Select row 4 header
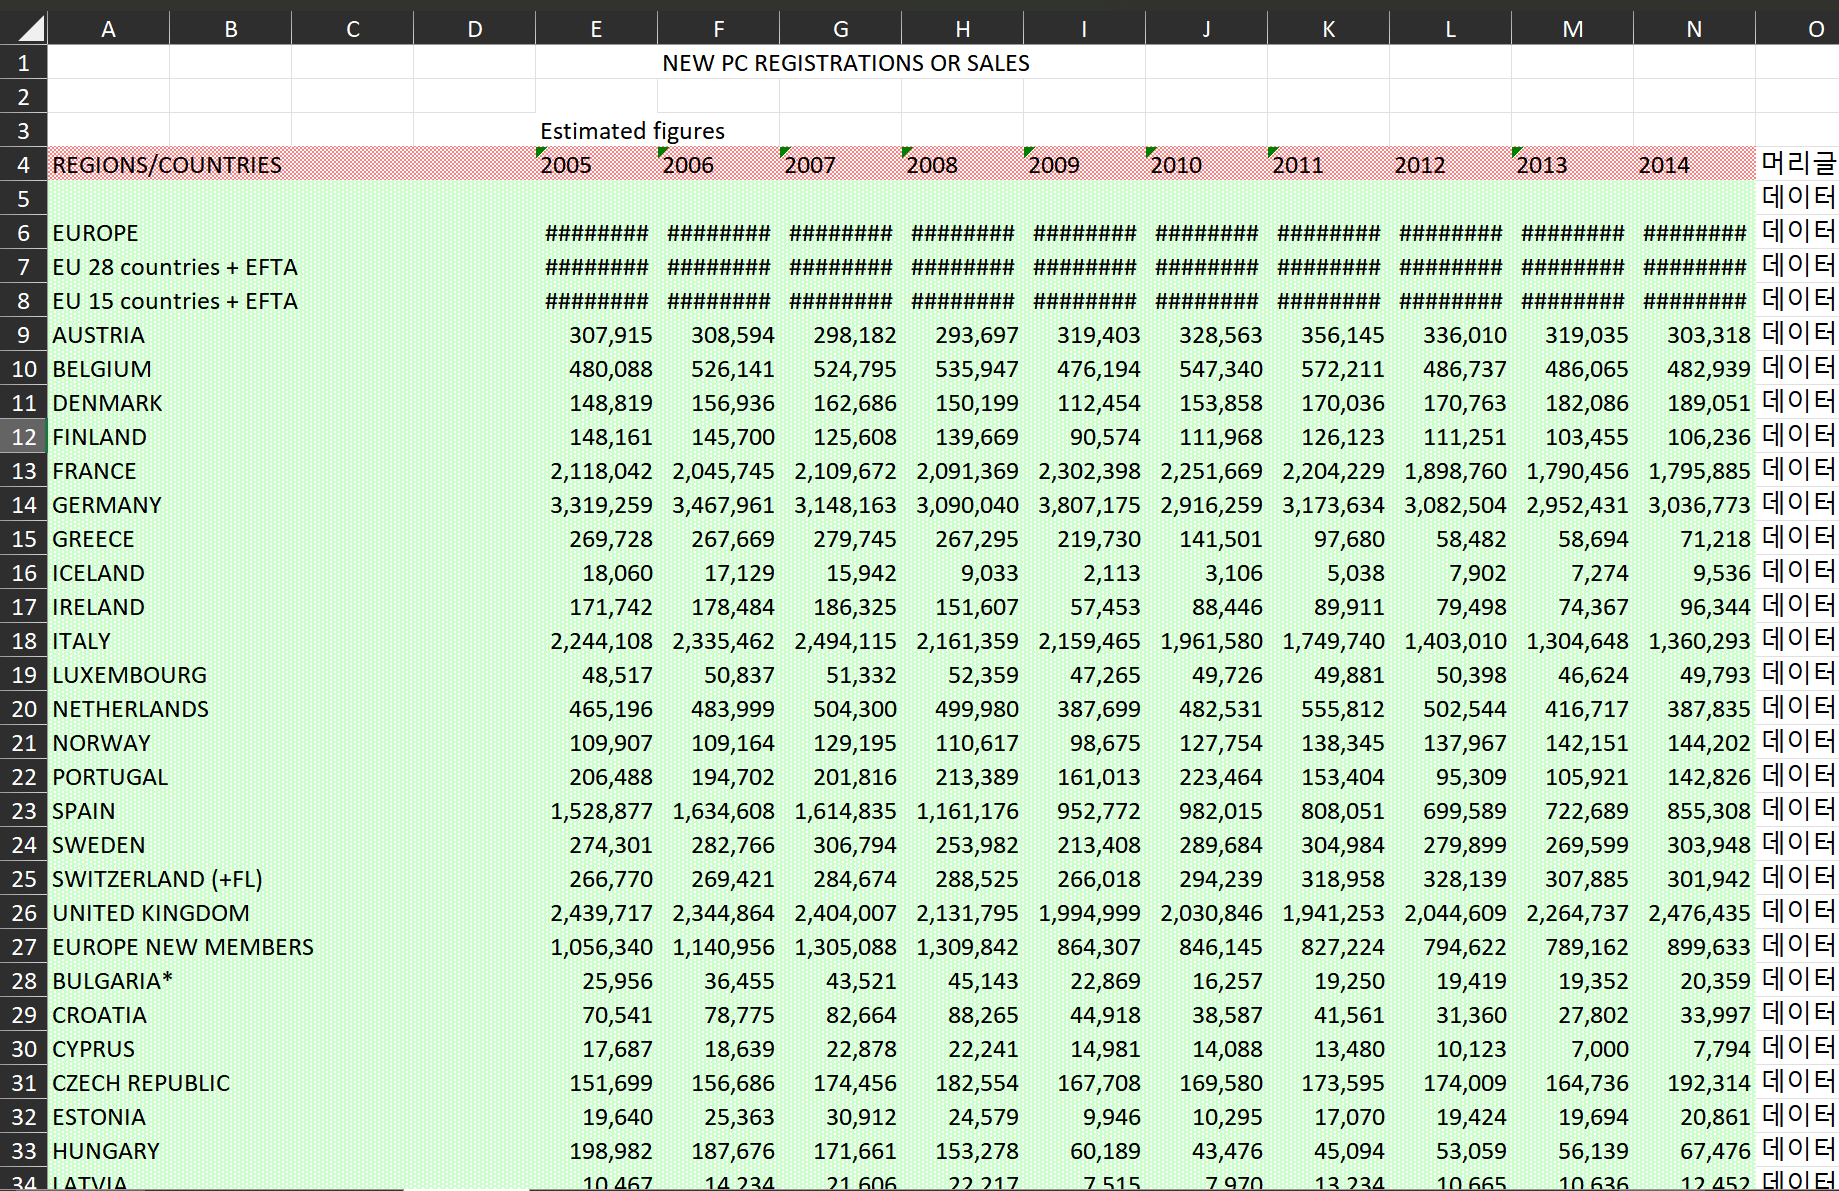This screenshot has width=1839, height=1191. pos(23,165)
